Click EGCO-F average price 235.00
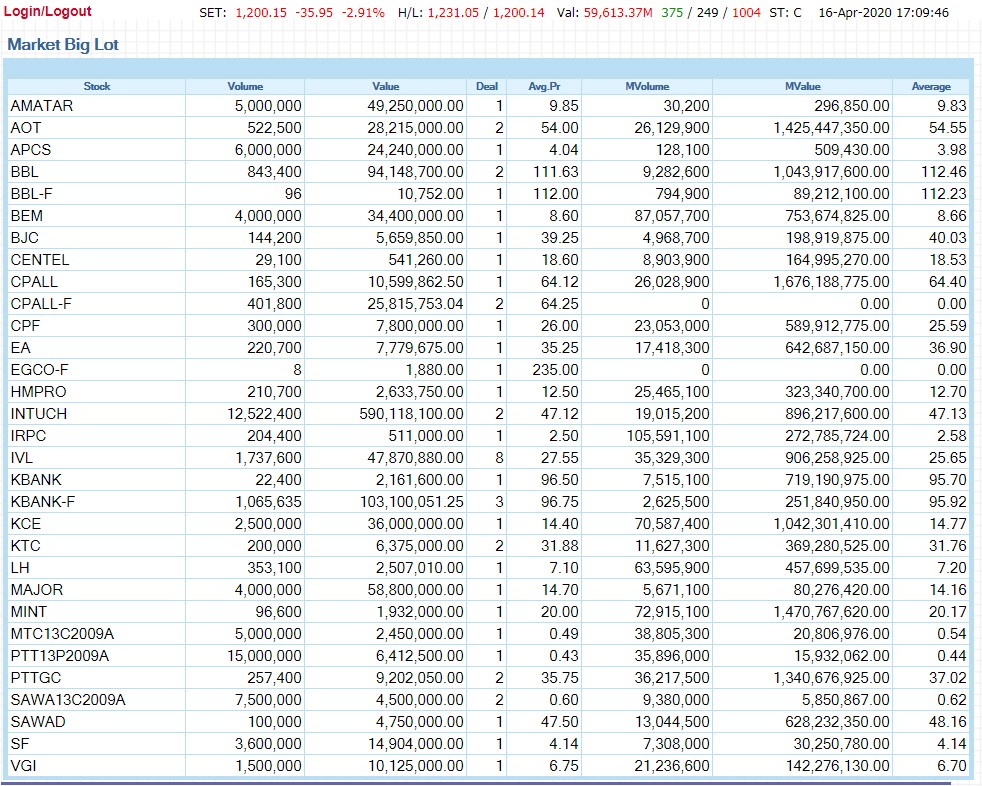This screenshot has height=786, width=982. 556,370
